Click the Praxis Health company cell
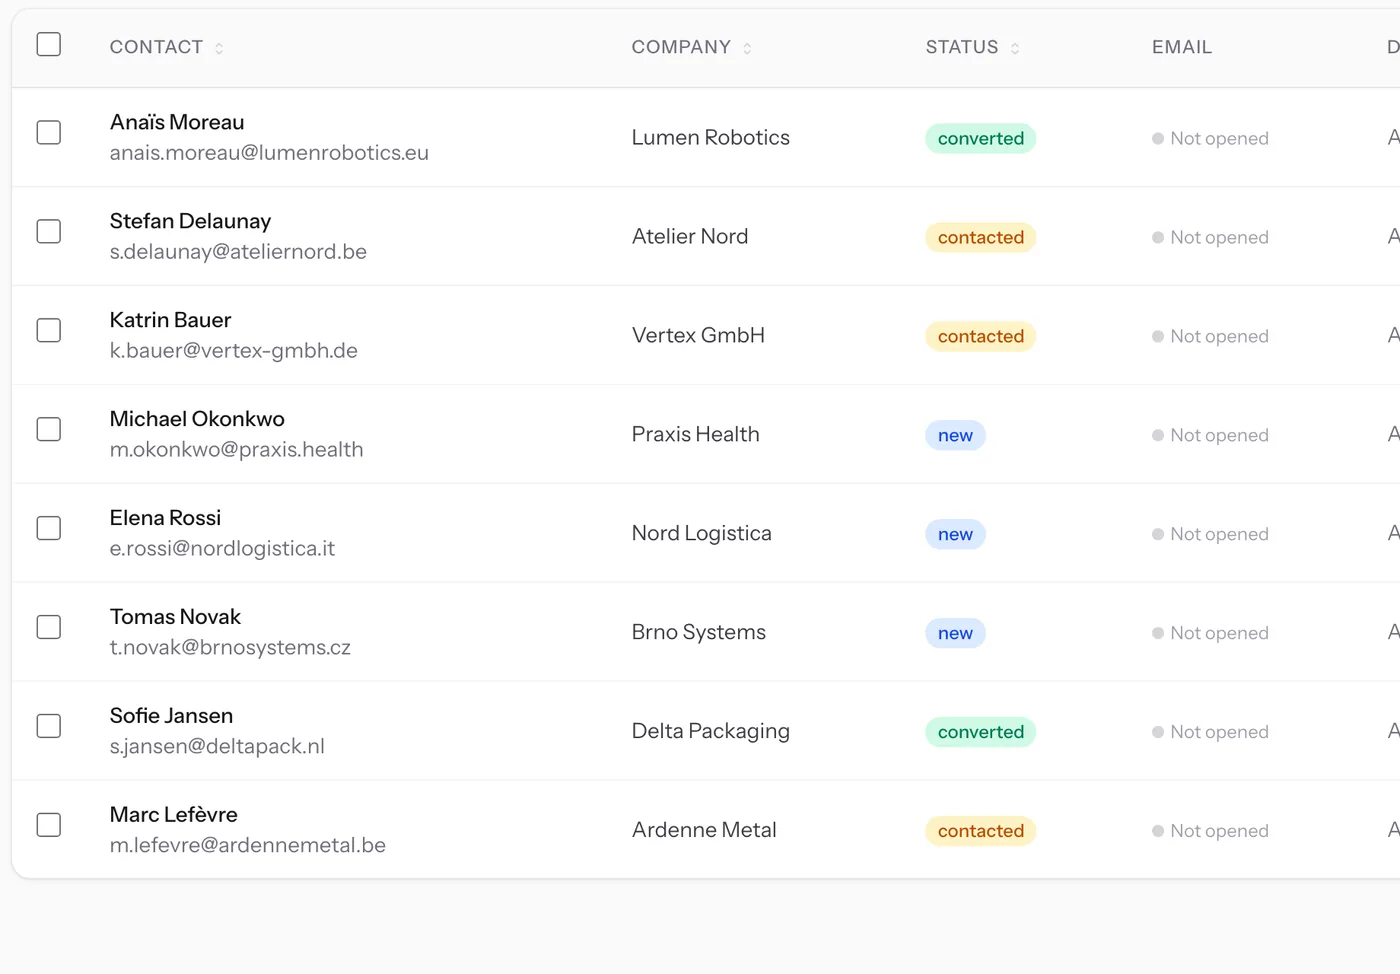The image size is (1400, 974). point(695,434)
